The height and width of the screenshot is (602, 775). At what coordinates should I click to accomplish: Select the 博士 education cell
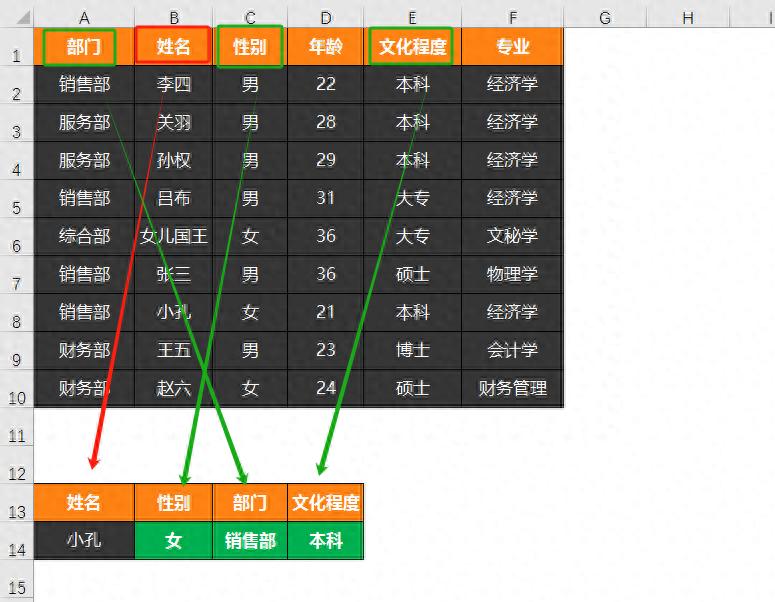pos(412,351)
